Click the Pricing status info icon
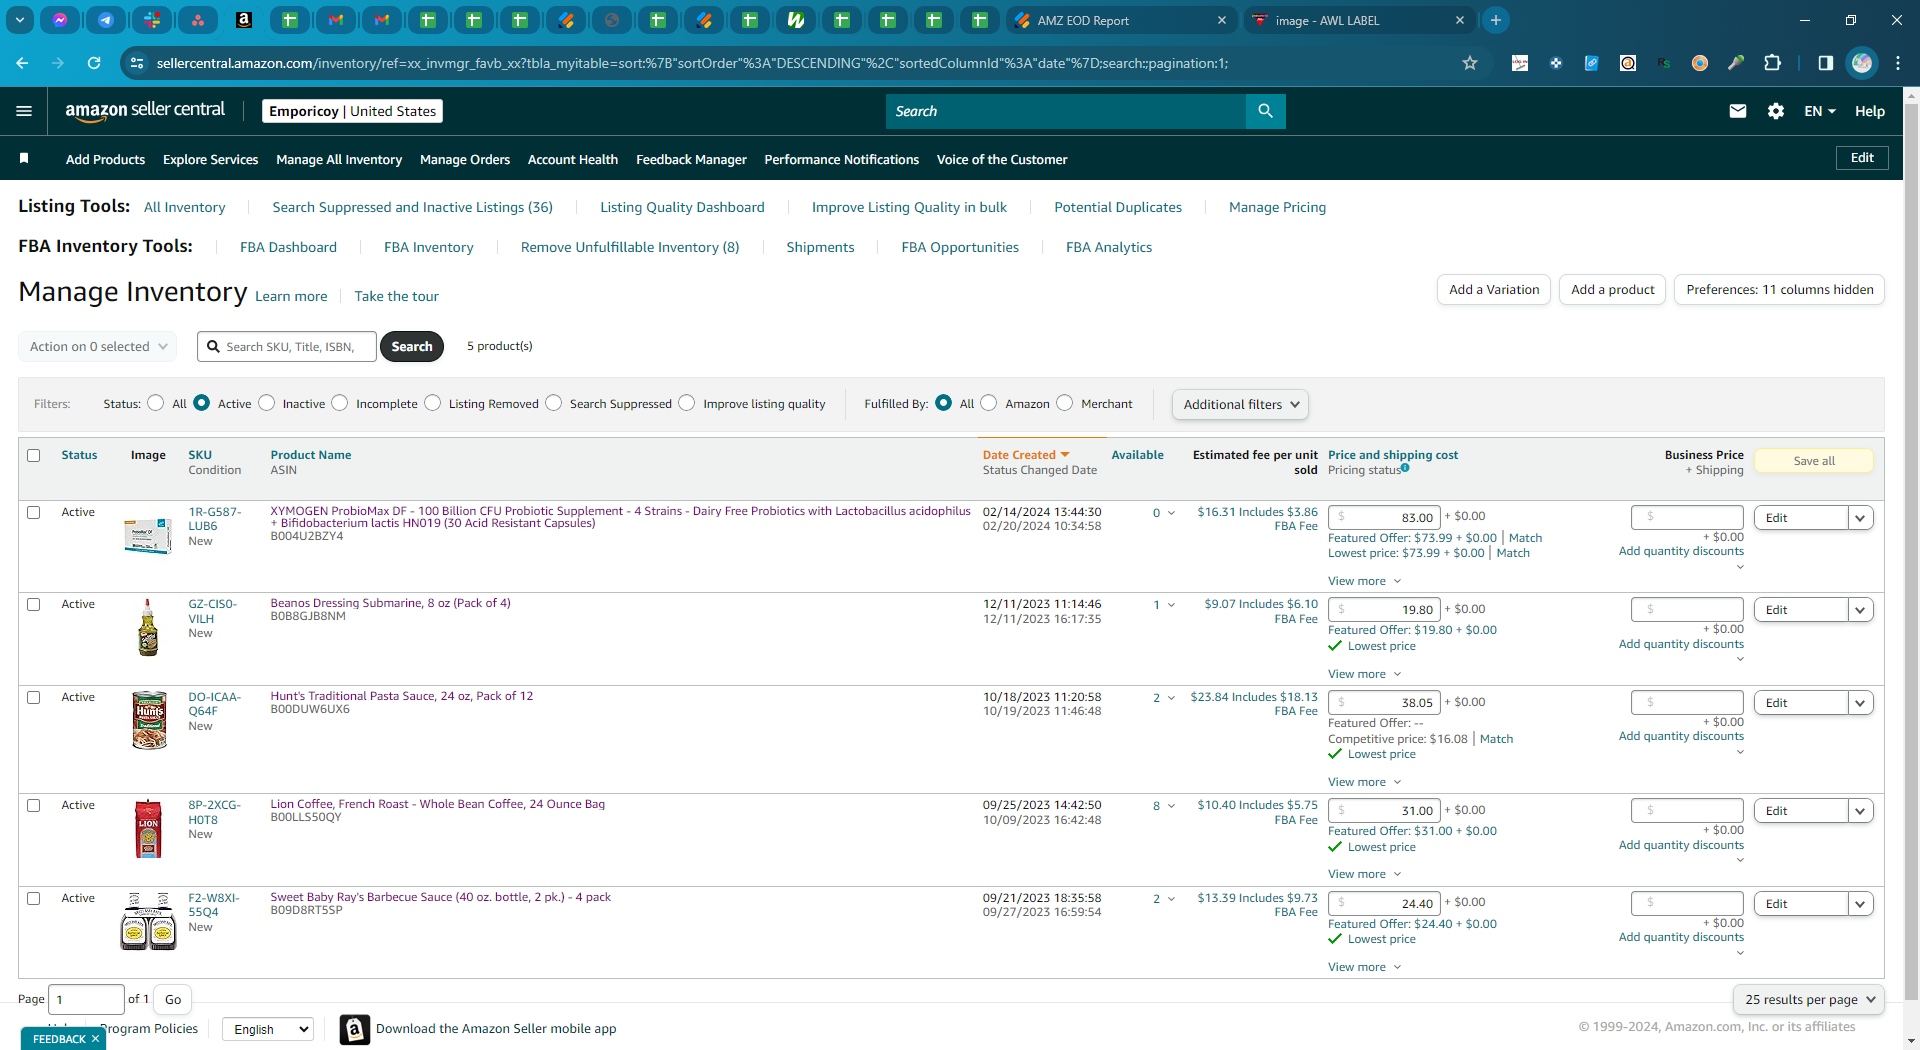The width and height of the screenshot is (1920, 1050). (x=1405, y=468)
